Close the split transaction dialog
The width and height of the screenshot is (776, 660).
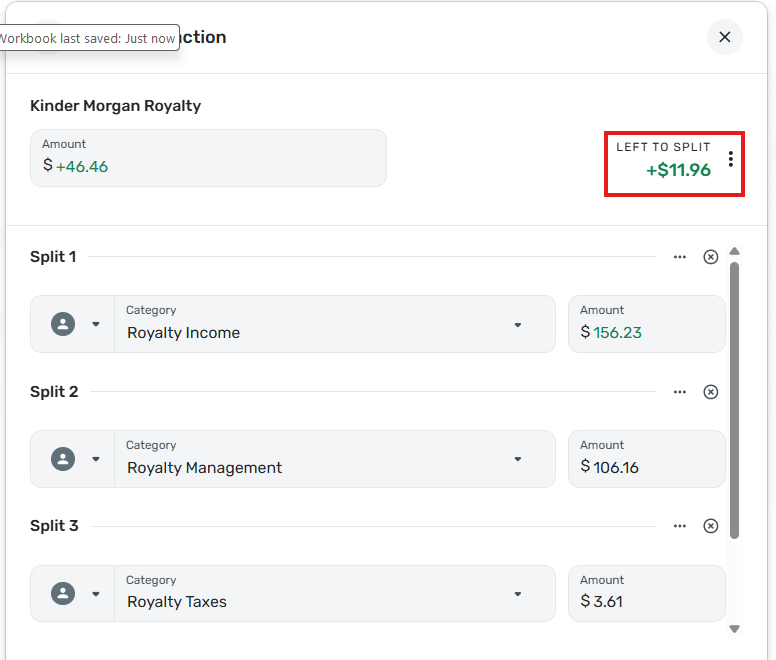(725, 37)
